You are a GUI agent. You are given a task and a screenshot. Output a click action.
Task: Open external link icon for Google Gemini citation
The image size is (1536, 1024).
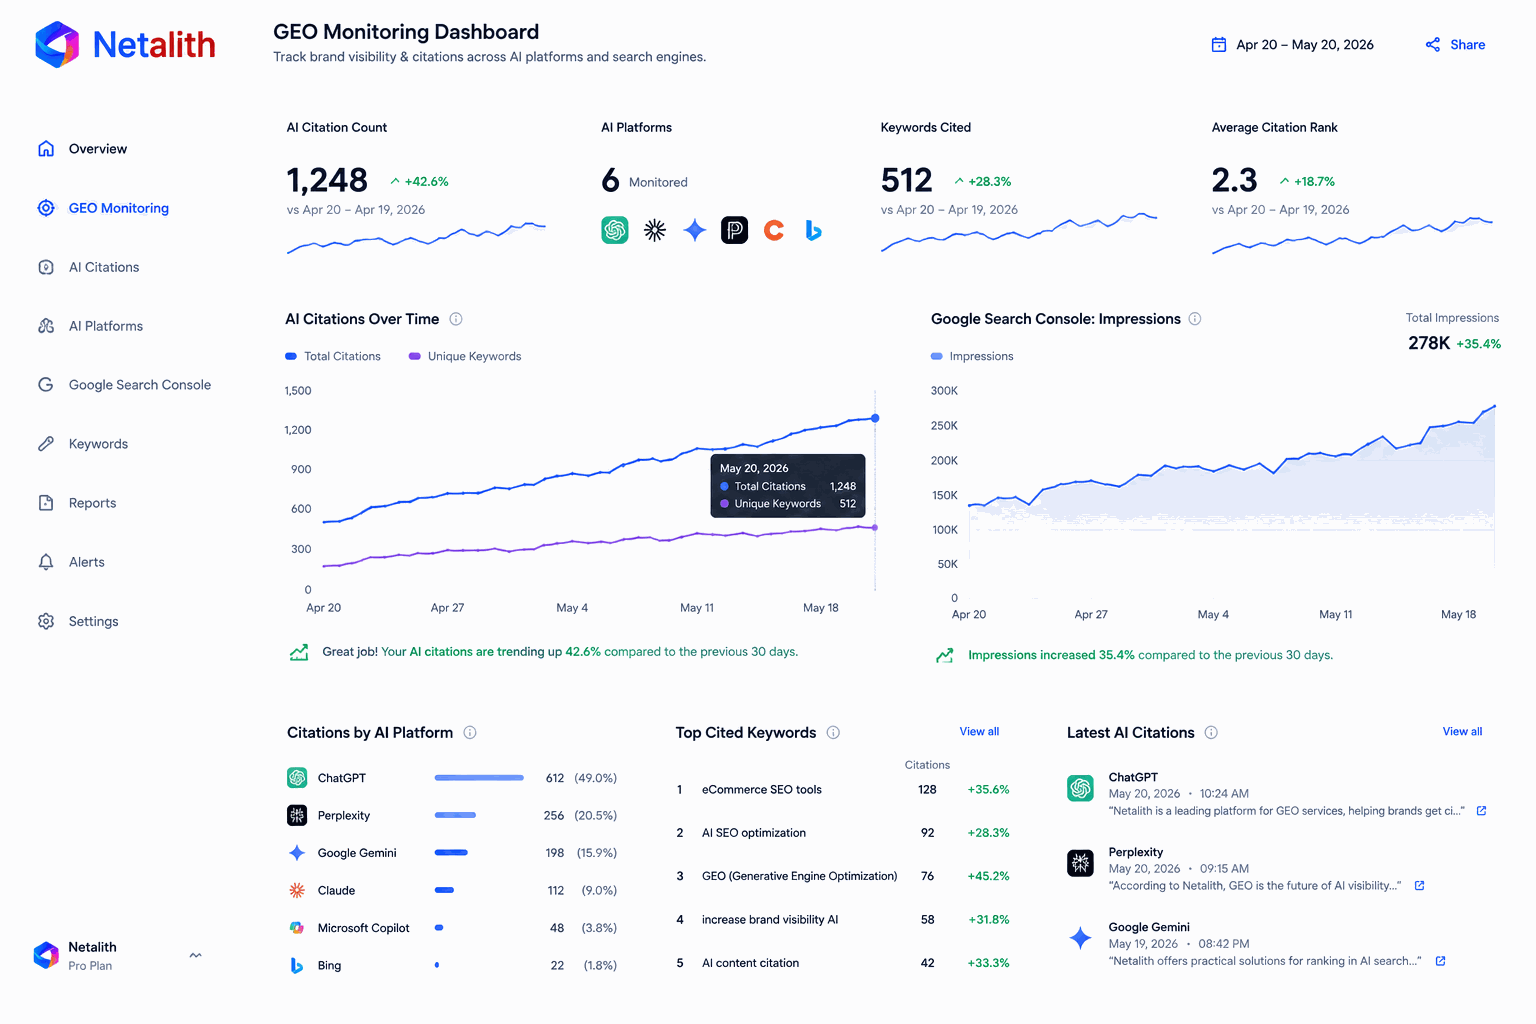pyautogui.click(x=1441, y=961)
